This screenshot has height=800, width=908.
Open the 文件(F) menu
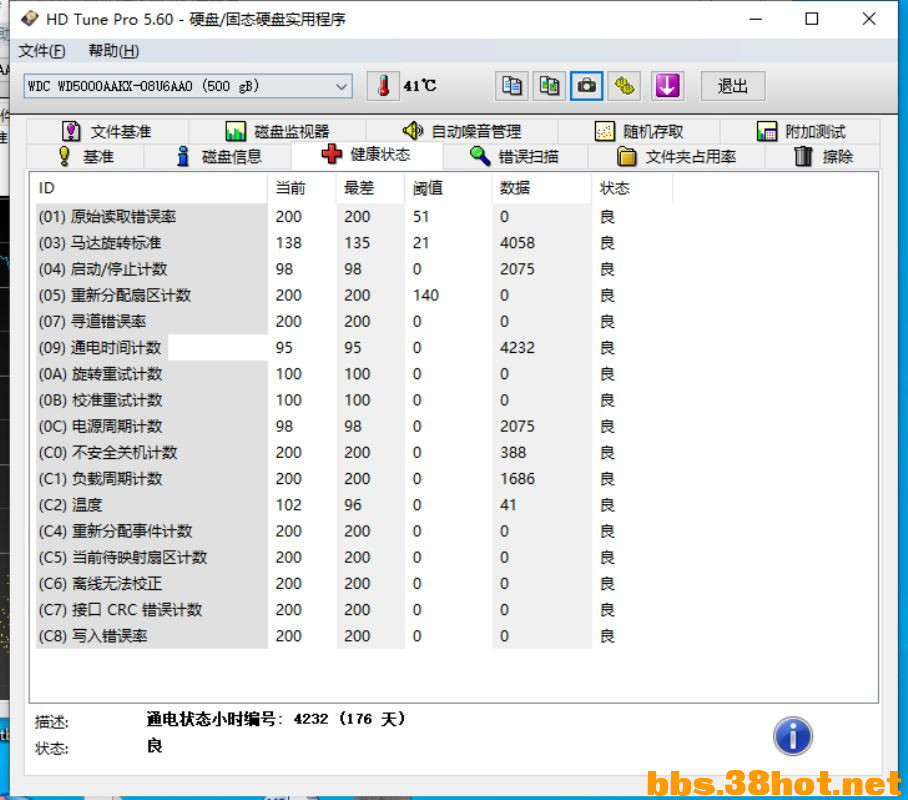pyautogui.click(x=42, y=51)
